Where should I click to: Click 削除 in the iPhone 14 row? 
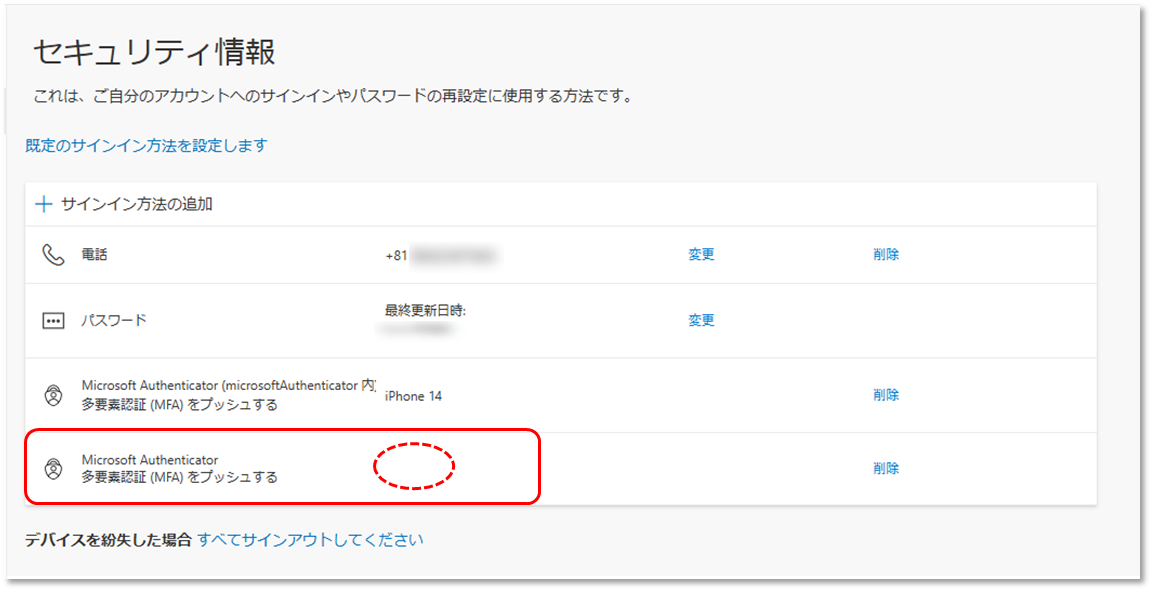(886, 395)
